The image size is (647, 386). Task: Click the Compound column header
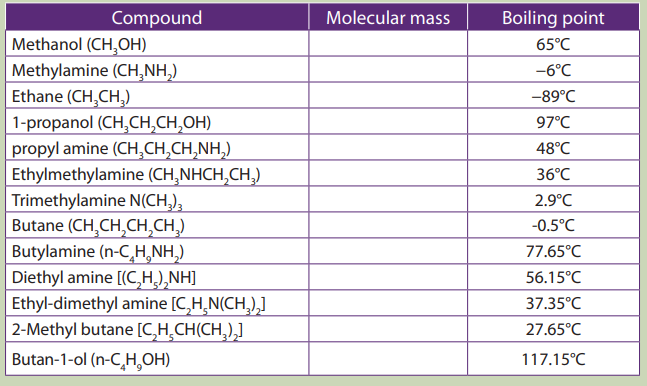pos(157,17)
